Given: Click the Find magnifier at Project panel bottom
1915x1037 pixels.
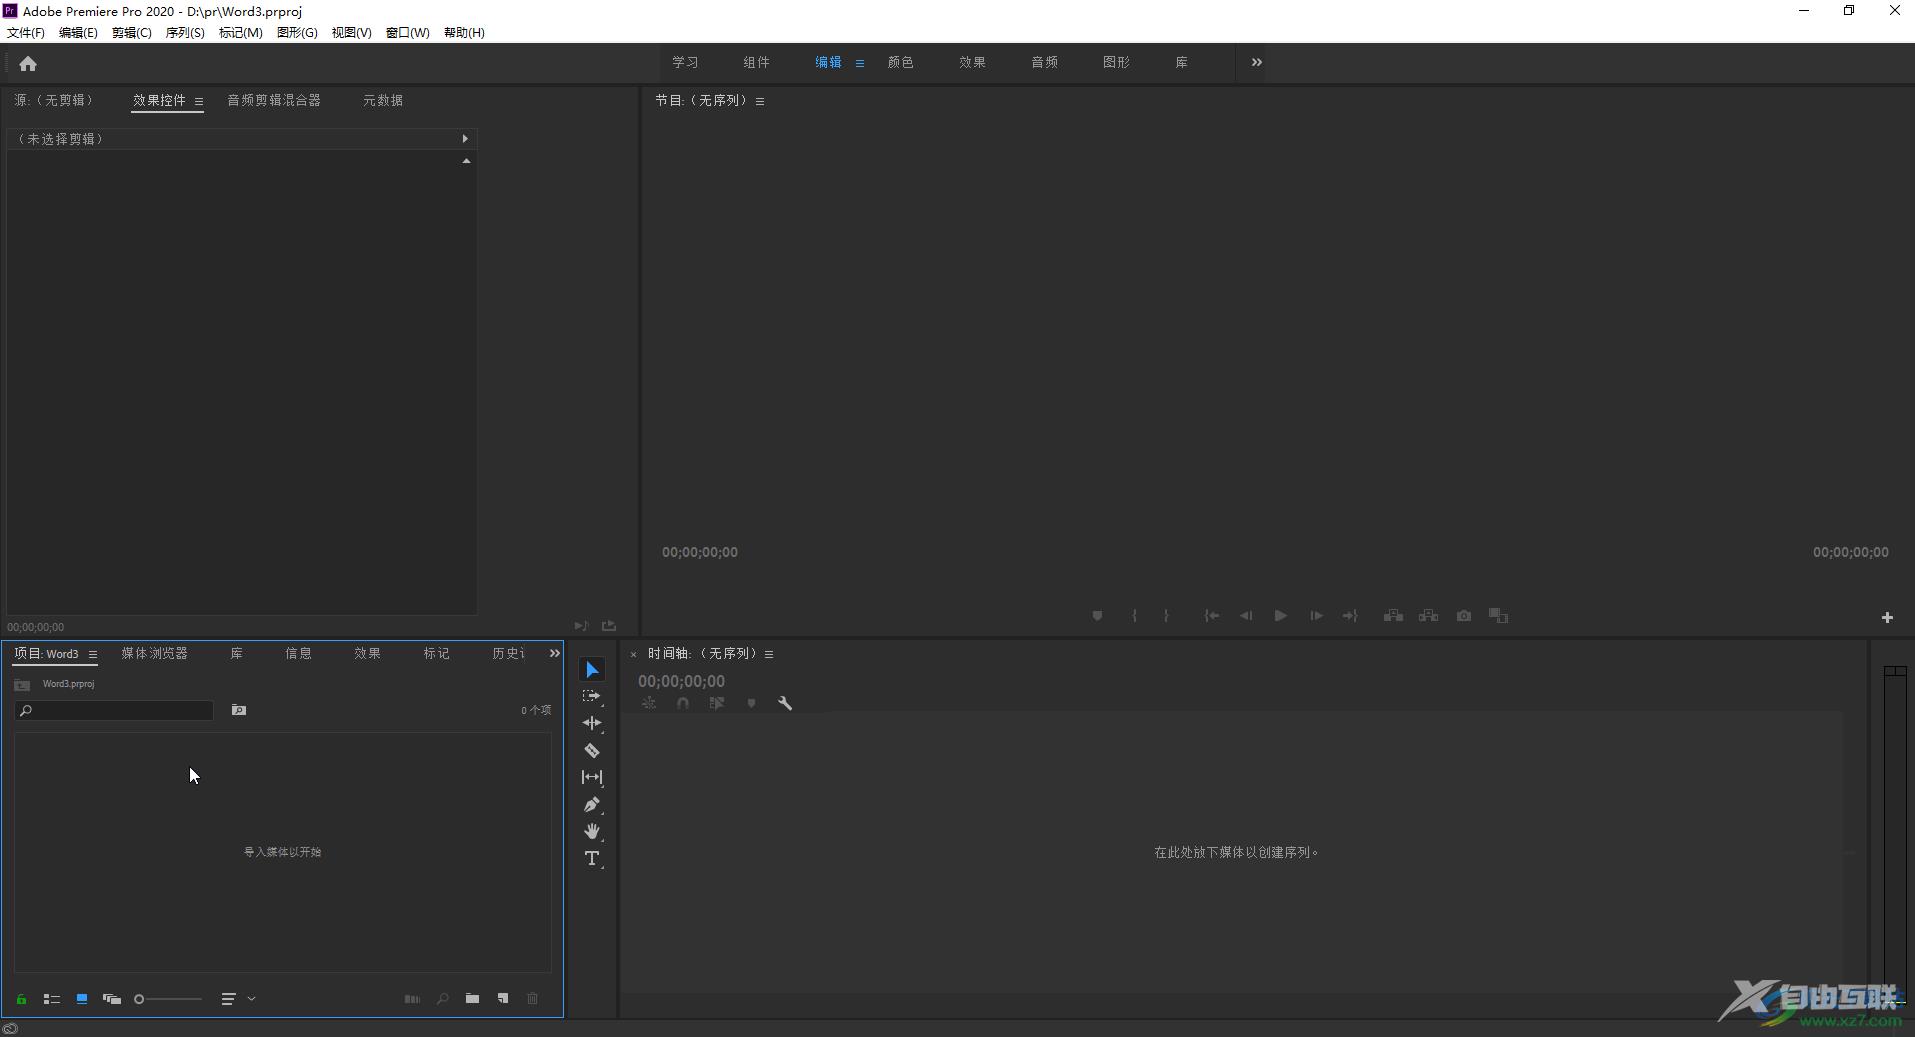Looking at the screenshot, I should click(442, 998).
